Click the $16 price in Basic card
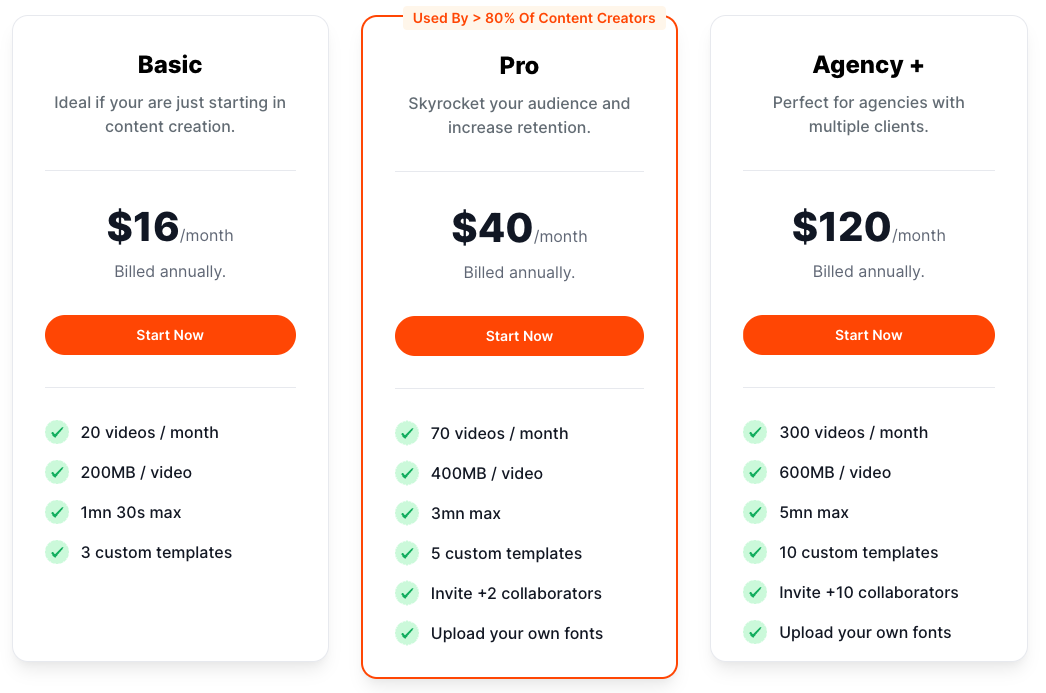The height and width of the screenshot is (693, 1046). (143, 227)
